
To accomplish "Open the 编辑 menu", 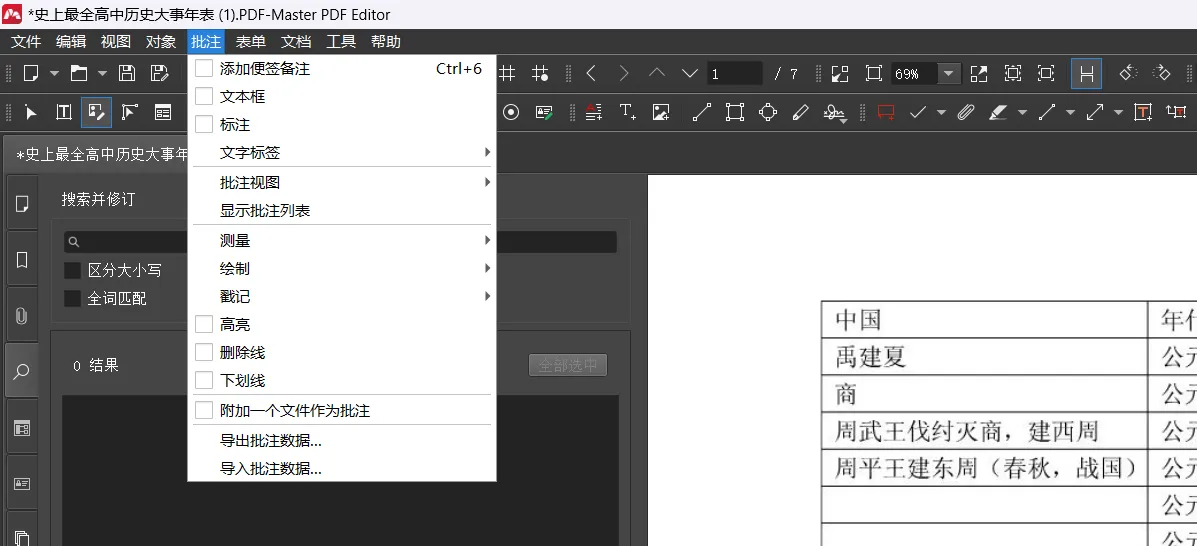I will 71,41.
